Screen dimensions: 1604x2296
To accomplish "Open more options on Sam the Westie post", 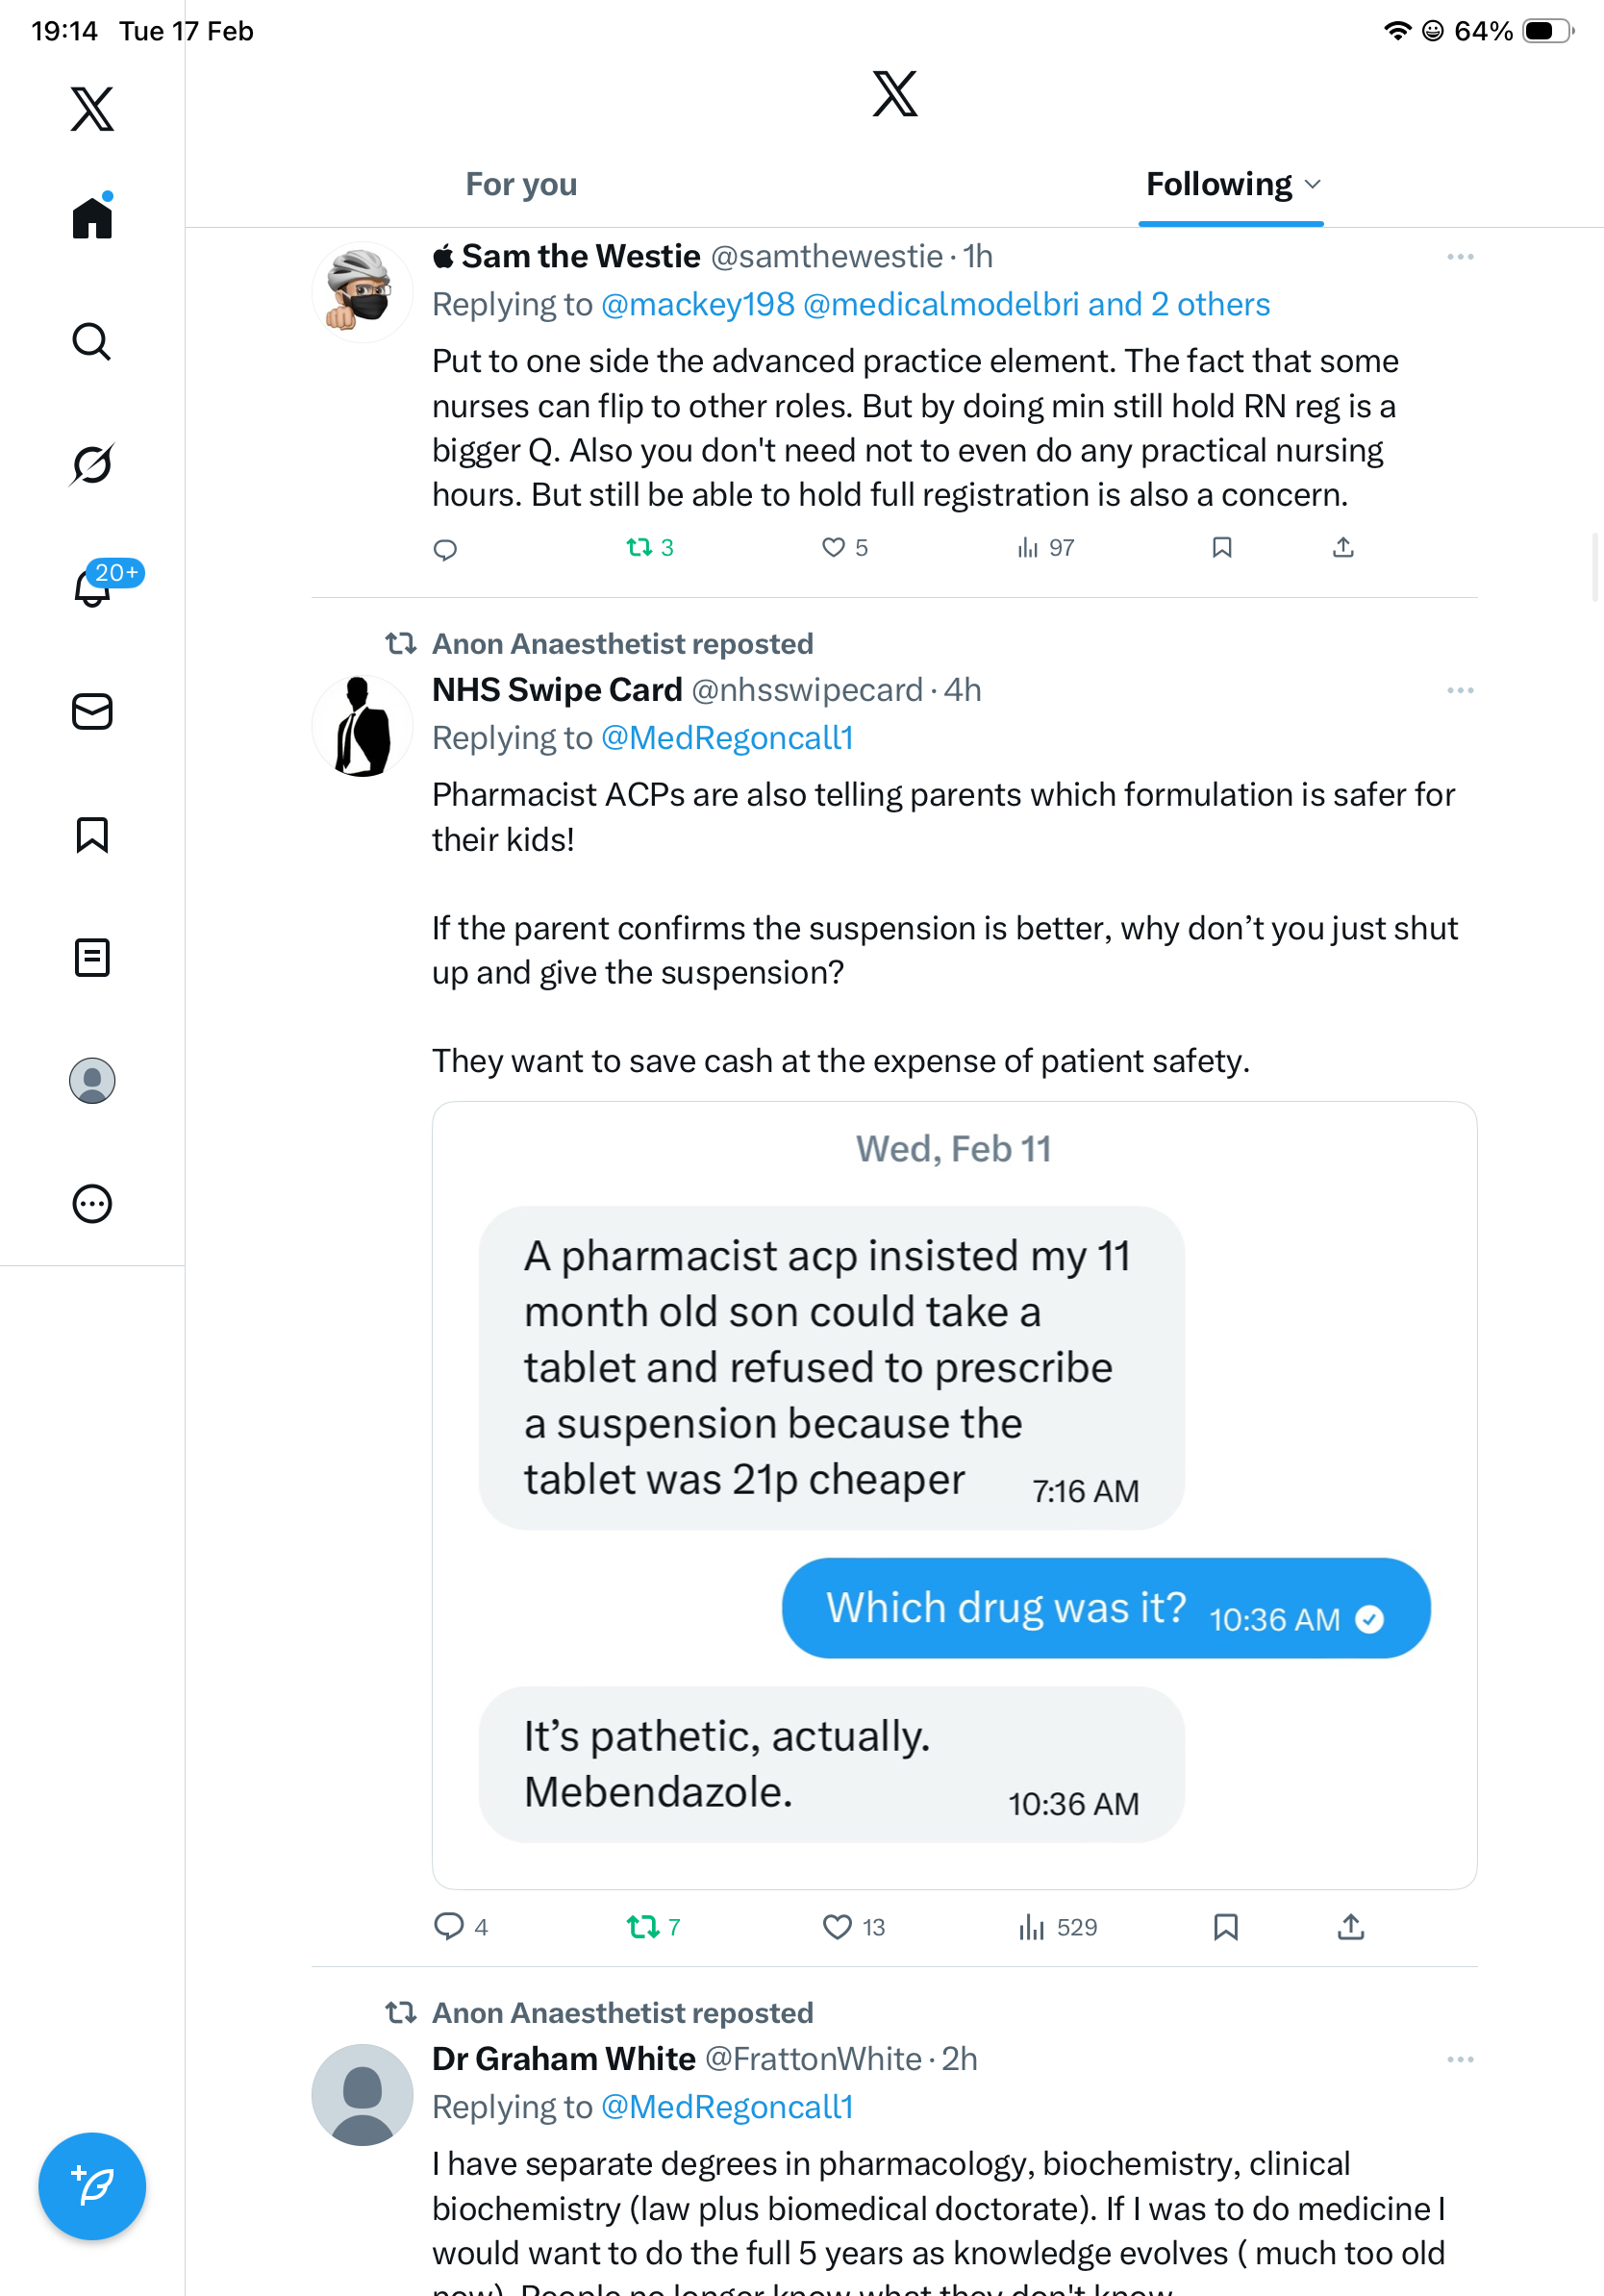I will point(1460,257).
